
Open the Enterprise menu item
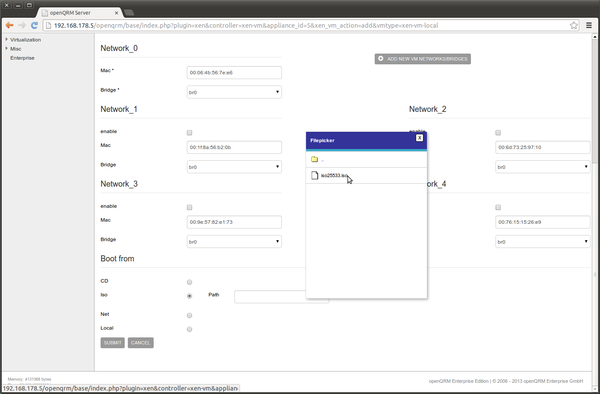pyautogui.click(x=22, y=58)
